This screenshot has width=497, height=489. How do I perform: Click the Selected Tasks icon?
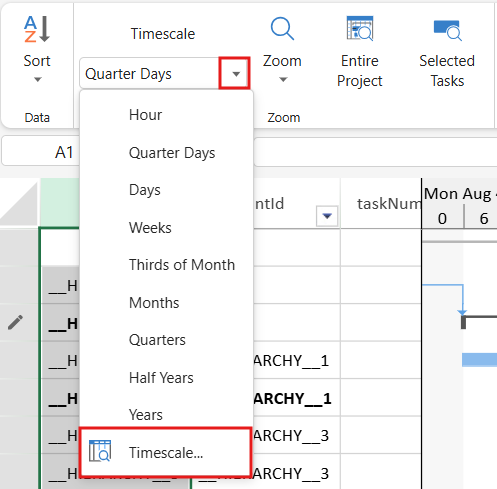[x=447, y=30]
